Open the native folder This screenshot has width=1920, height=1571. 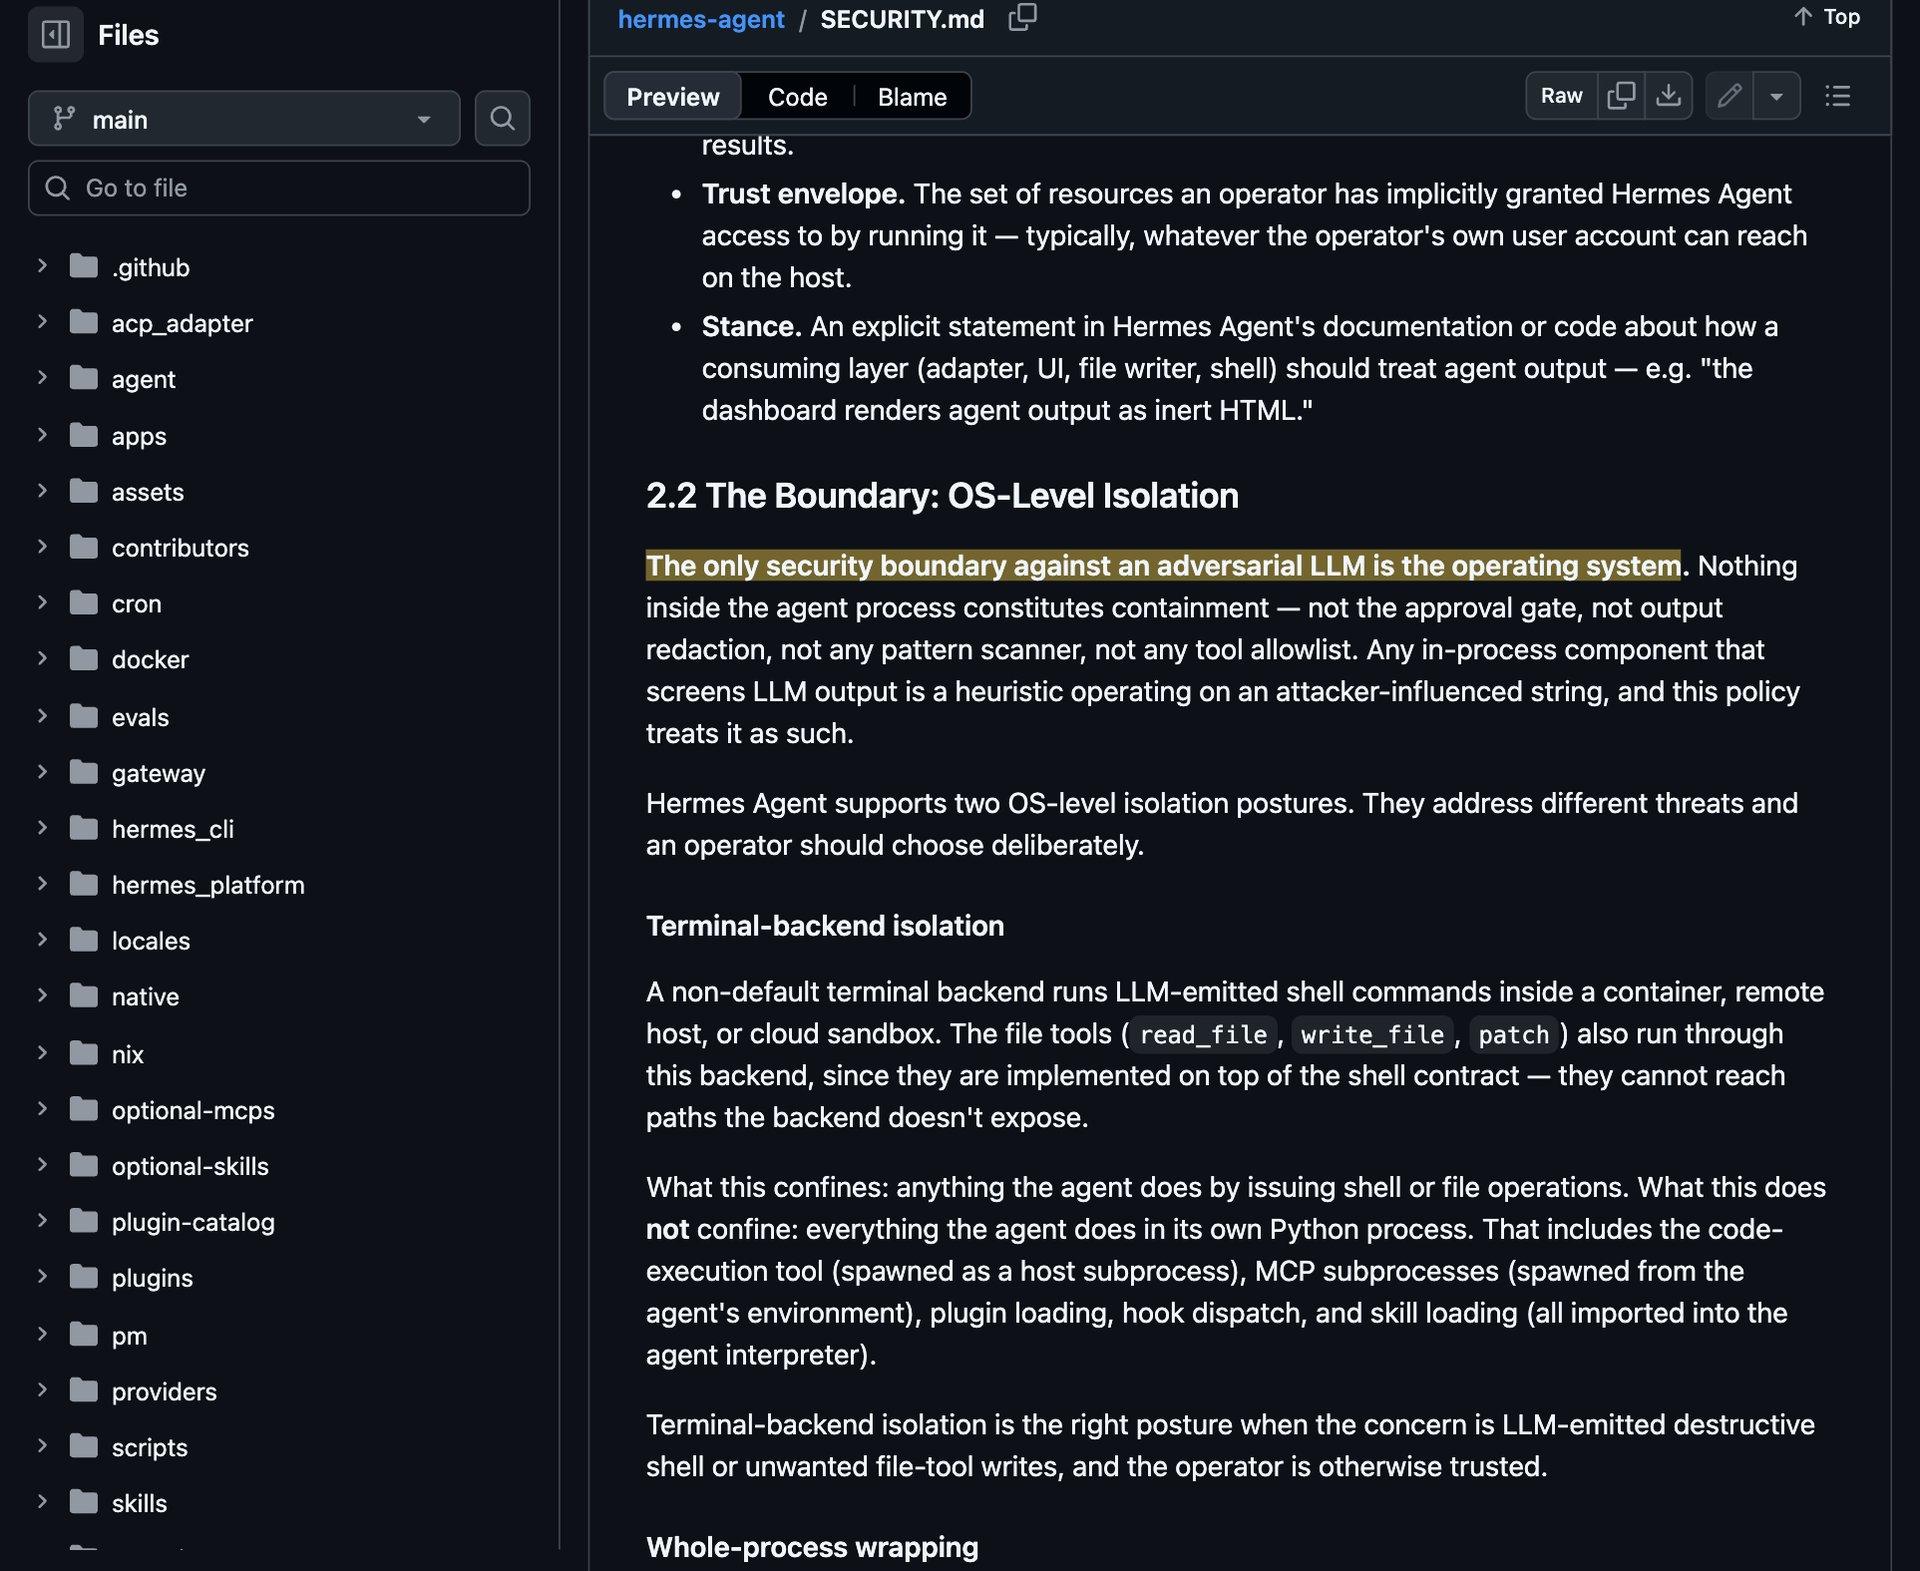(145, 997)
